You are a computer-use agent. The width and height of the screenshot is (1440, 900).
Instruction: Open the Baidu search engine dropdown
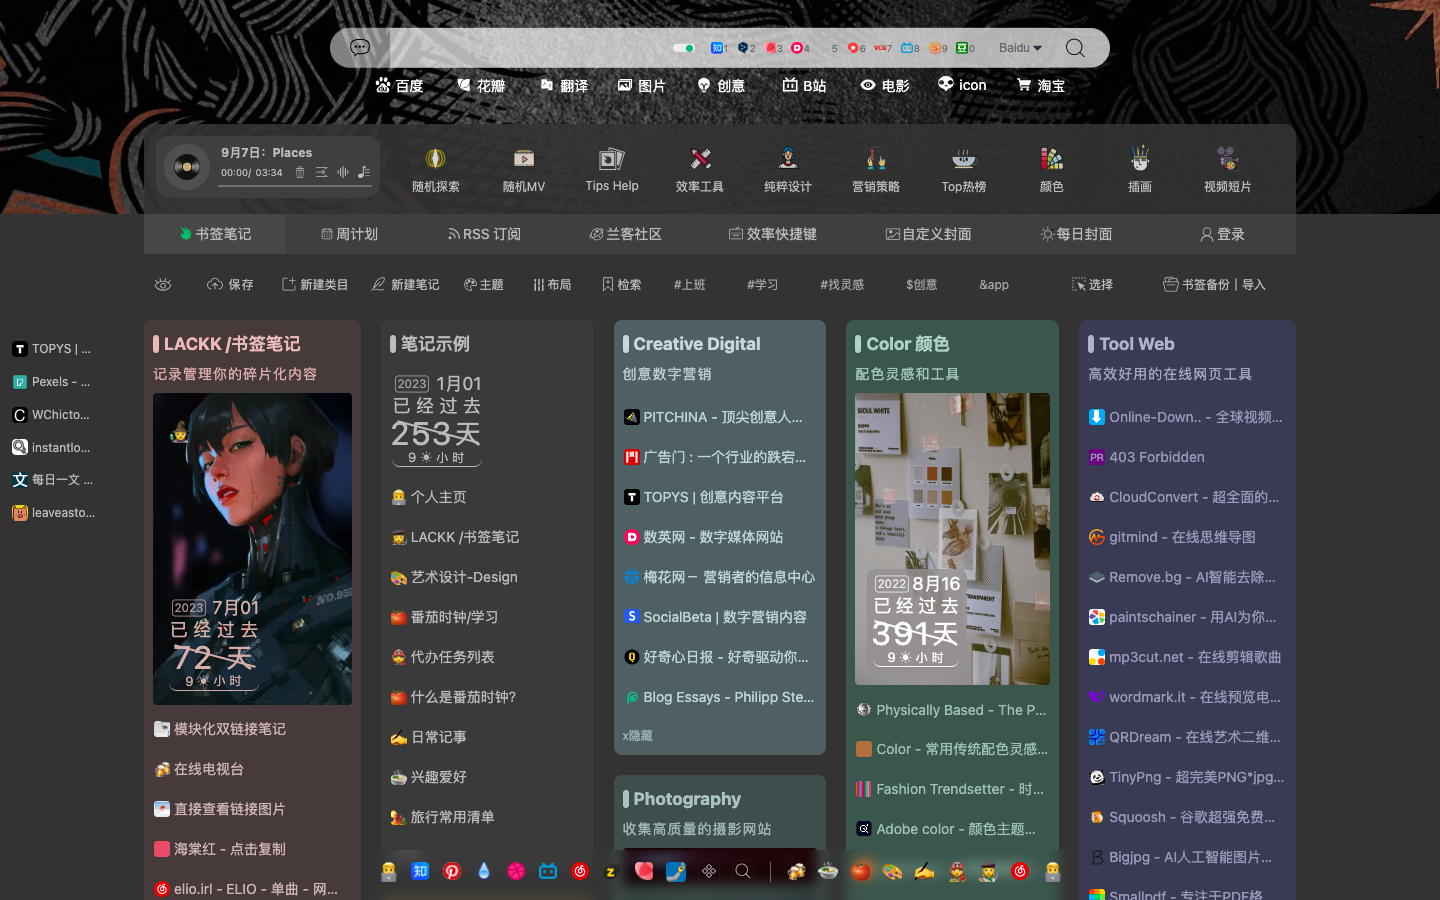point(1020,48)
